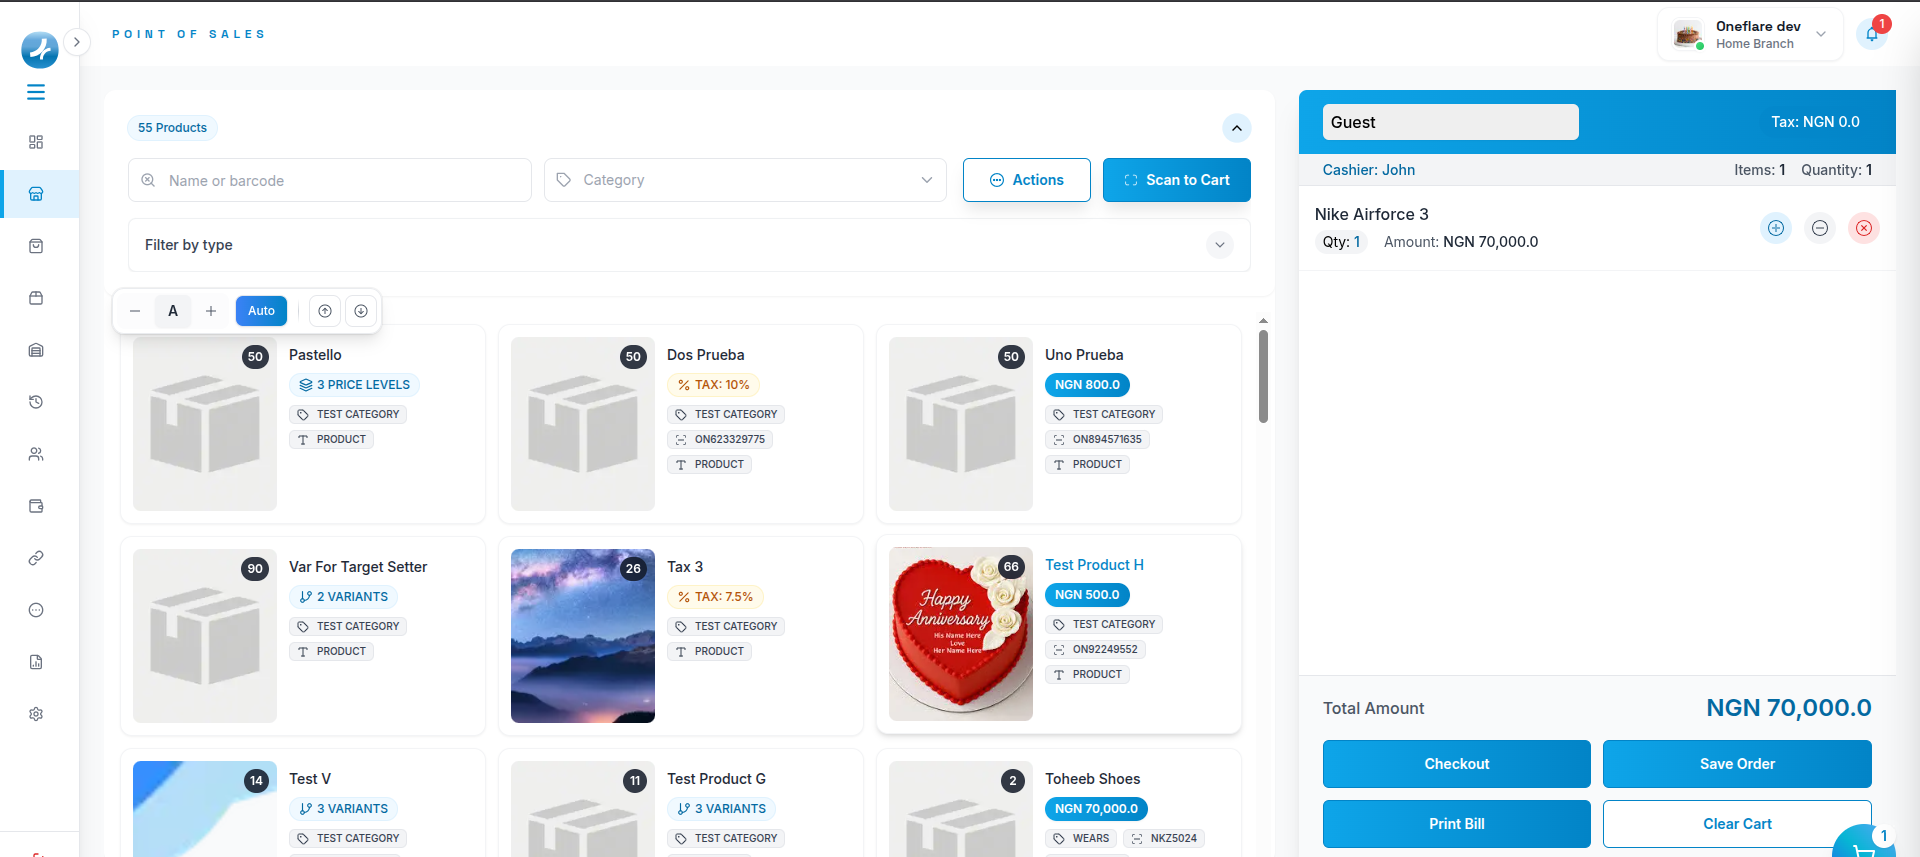Expand the Filter by type section
Screen dimensions: 1920x857
coord(689,245)
